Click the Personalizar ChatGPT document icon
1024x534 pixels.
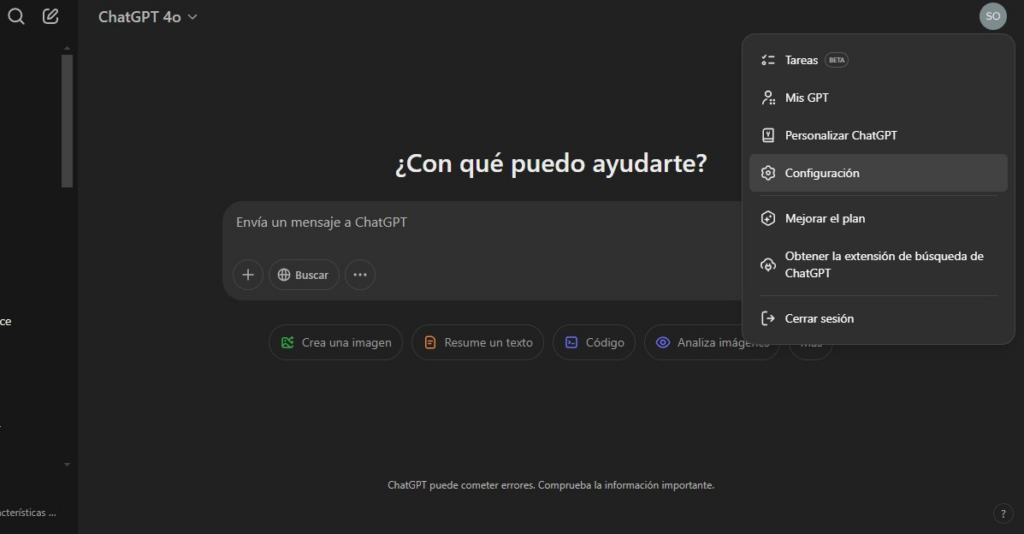768,135
